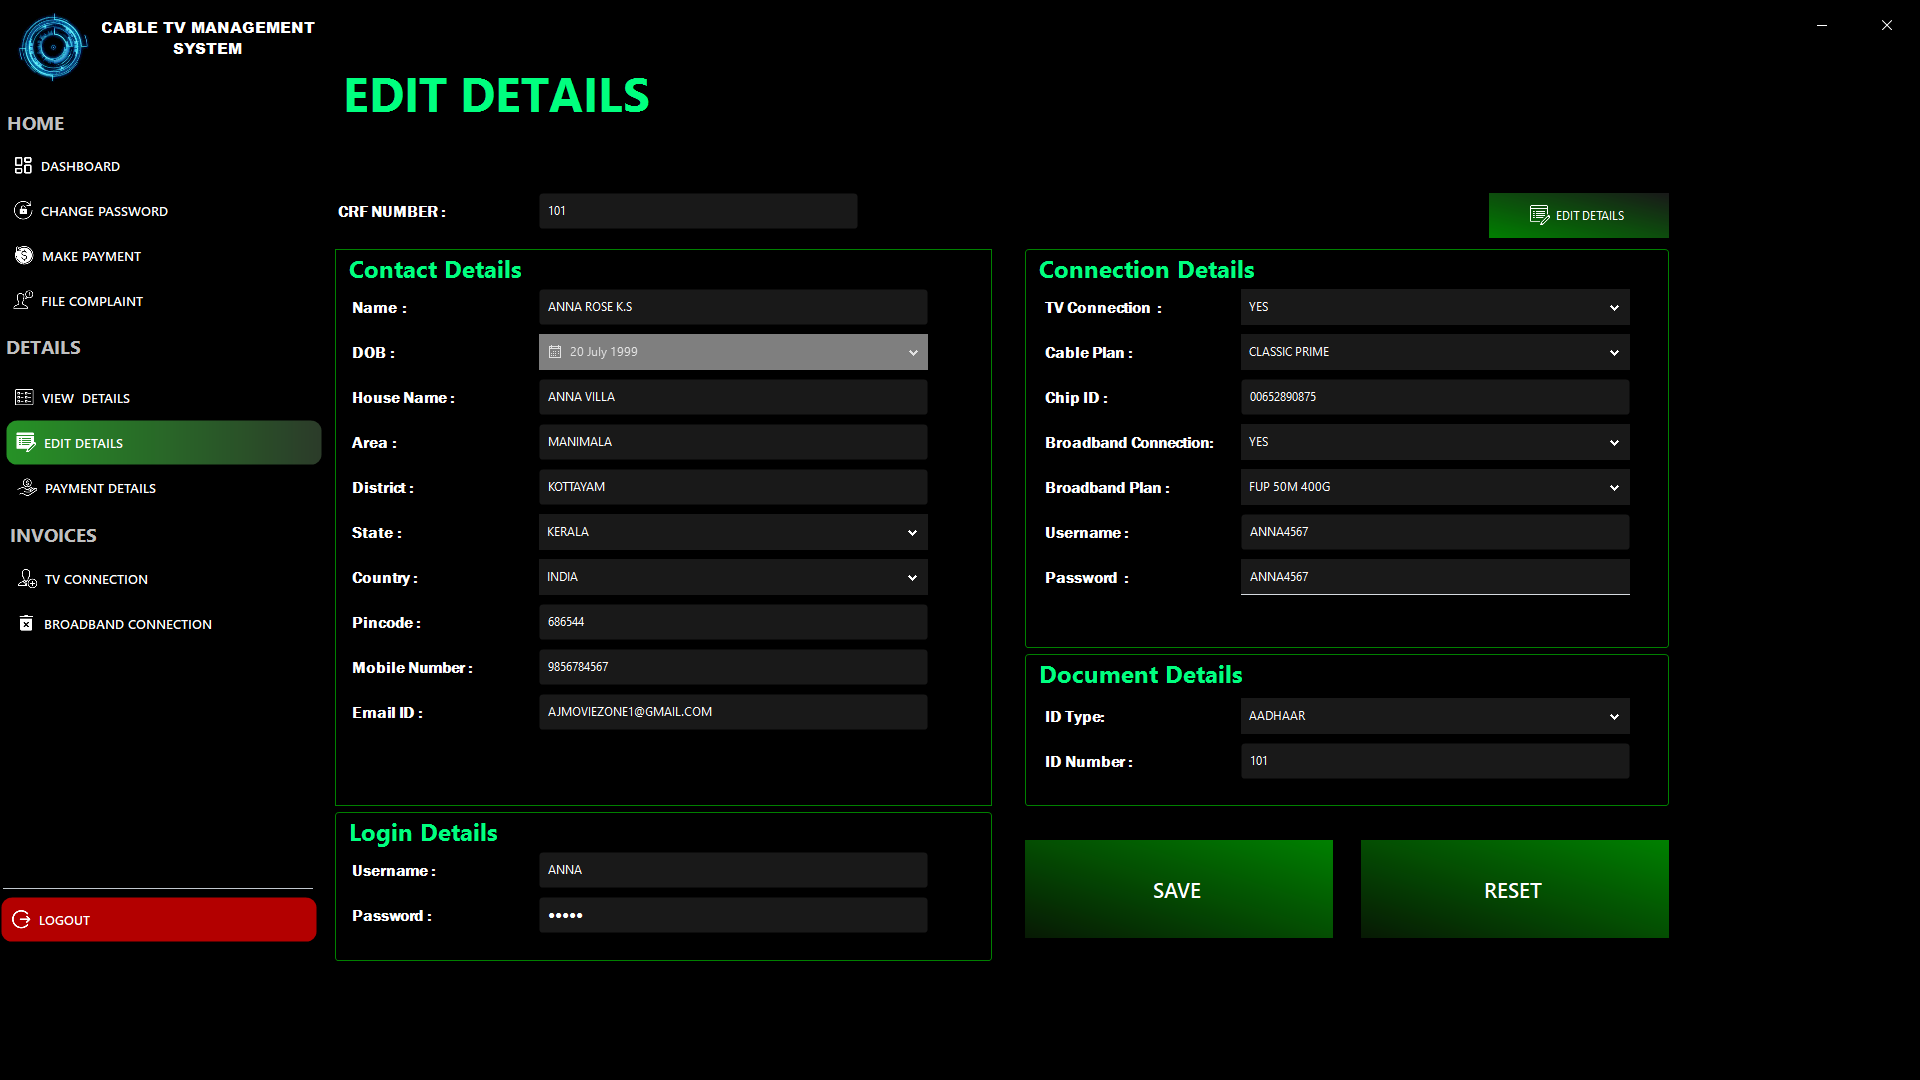Click the Dashboard icon in sidebar

click(24, 165)
